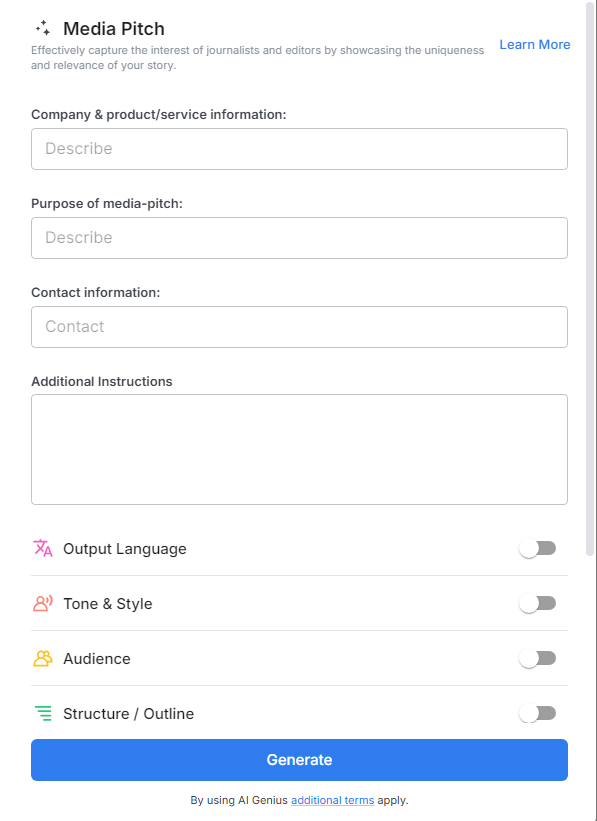Select the translation icon for Output Language

(41, 548)
